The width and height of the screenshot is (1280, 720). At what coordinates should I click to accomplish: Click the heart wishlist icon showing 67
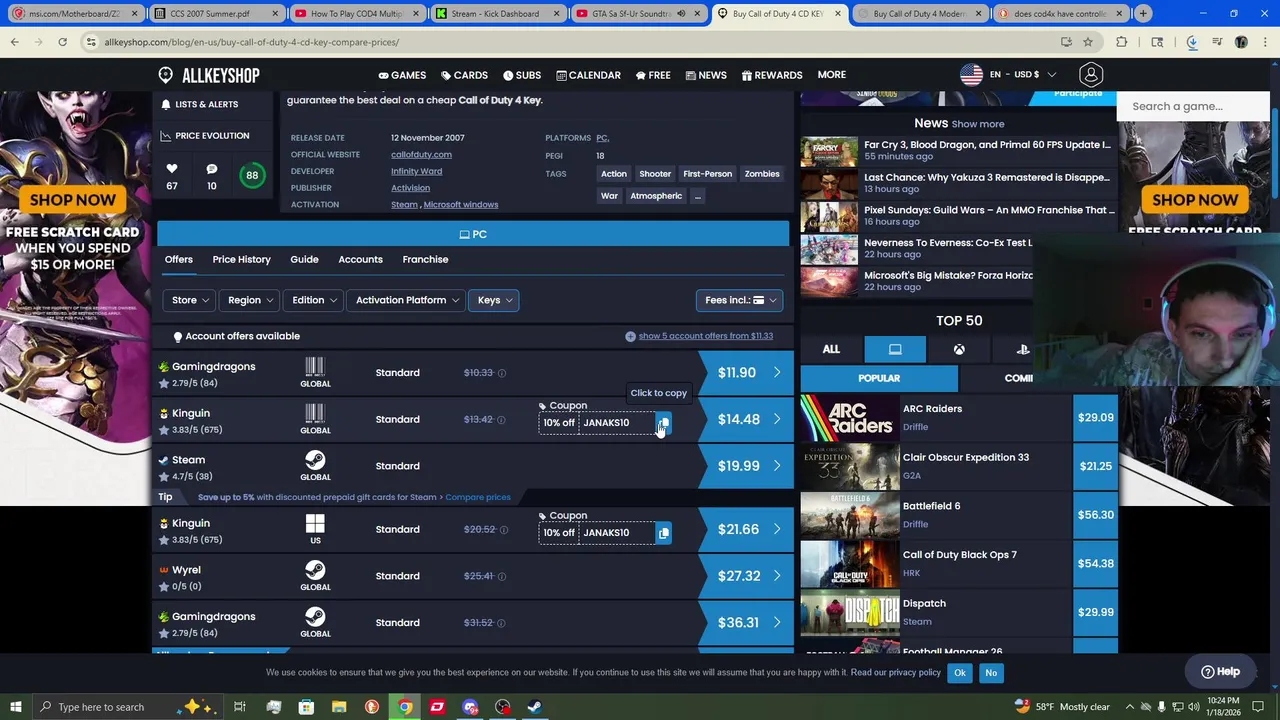click(172, 169)
